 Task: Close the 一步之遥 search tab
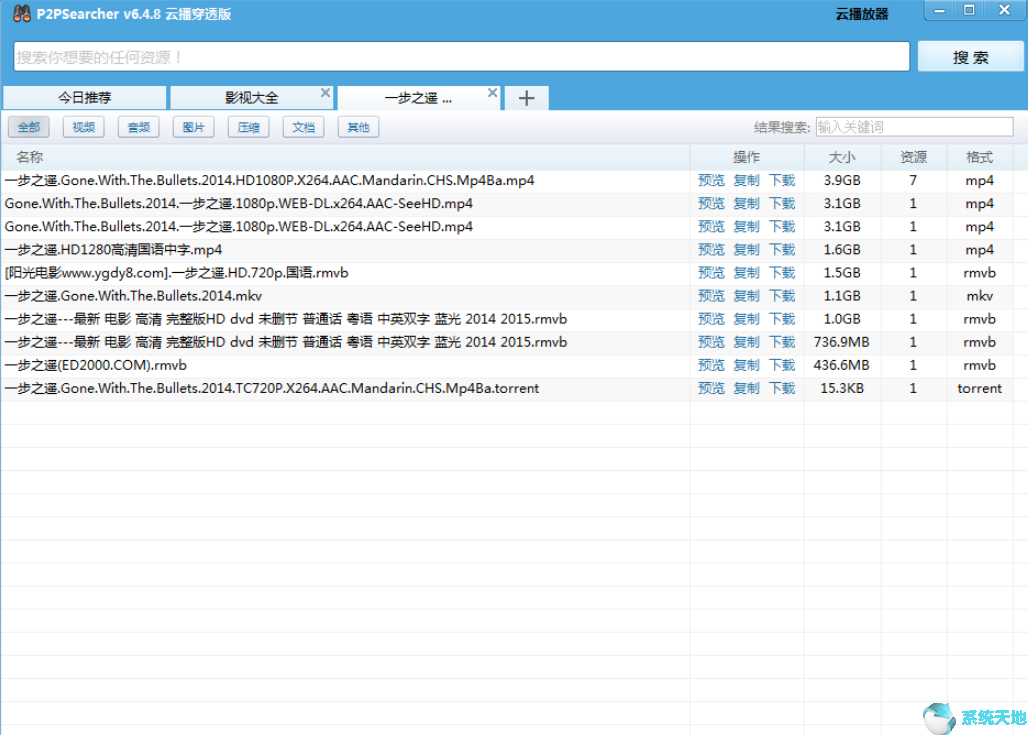tap(492, 93)
